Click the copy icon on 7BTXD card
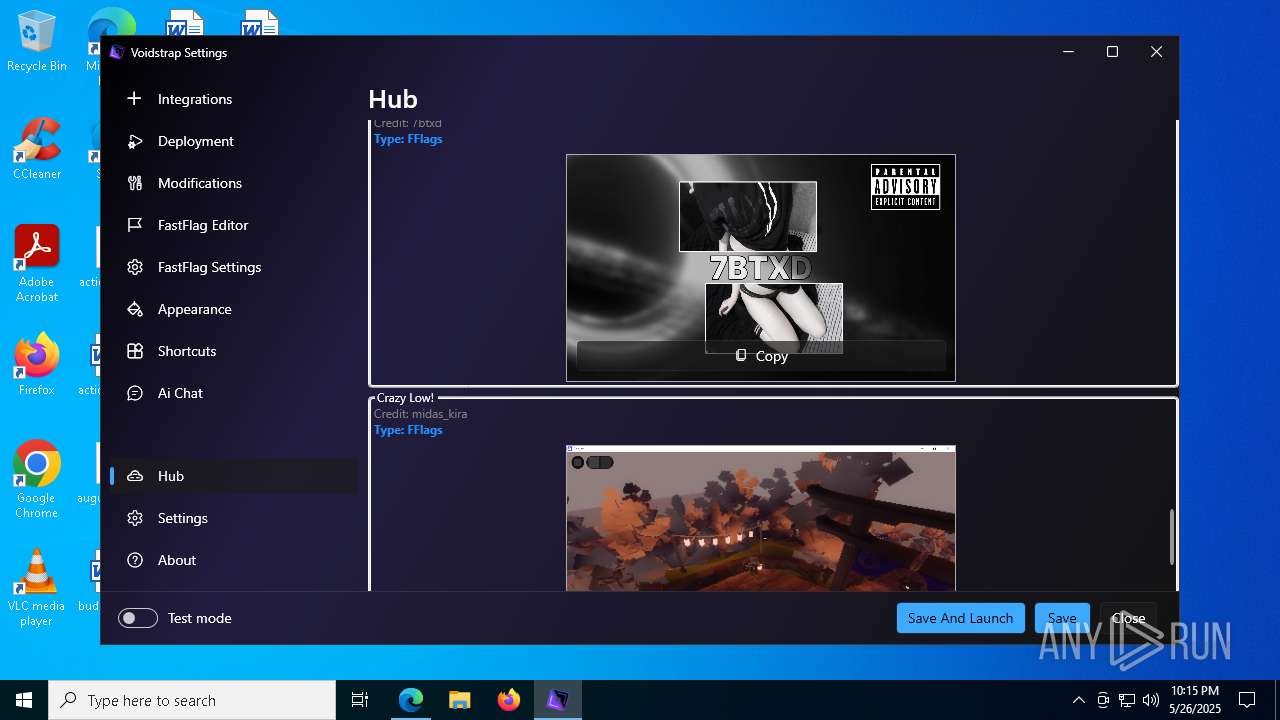The height and width of the screenshot is (720, 1280). pos(741,356)
